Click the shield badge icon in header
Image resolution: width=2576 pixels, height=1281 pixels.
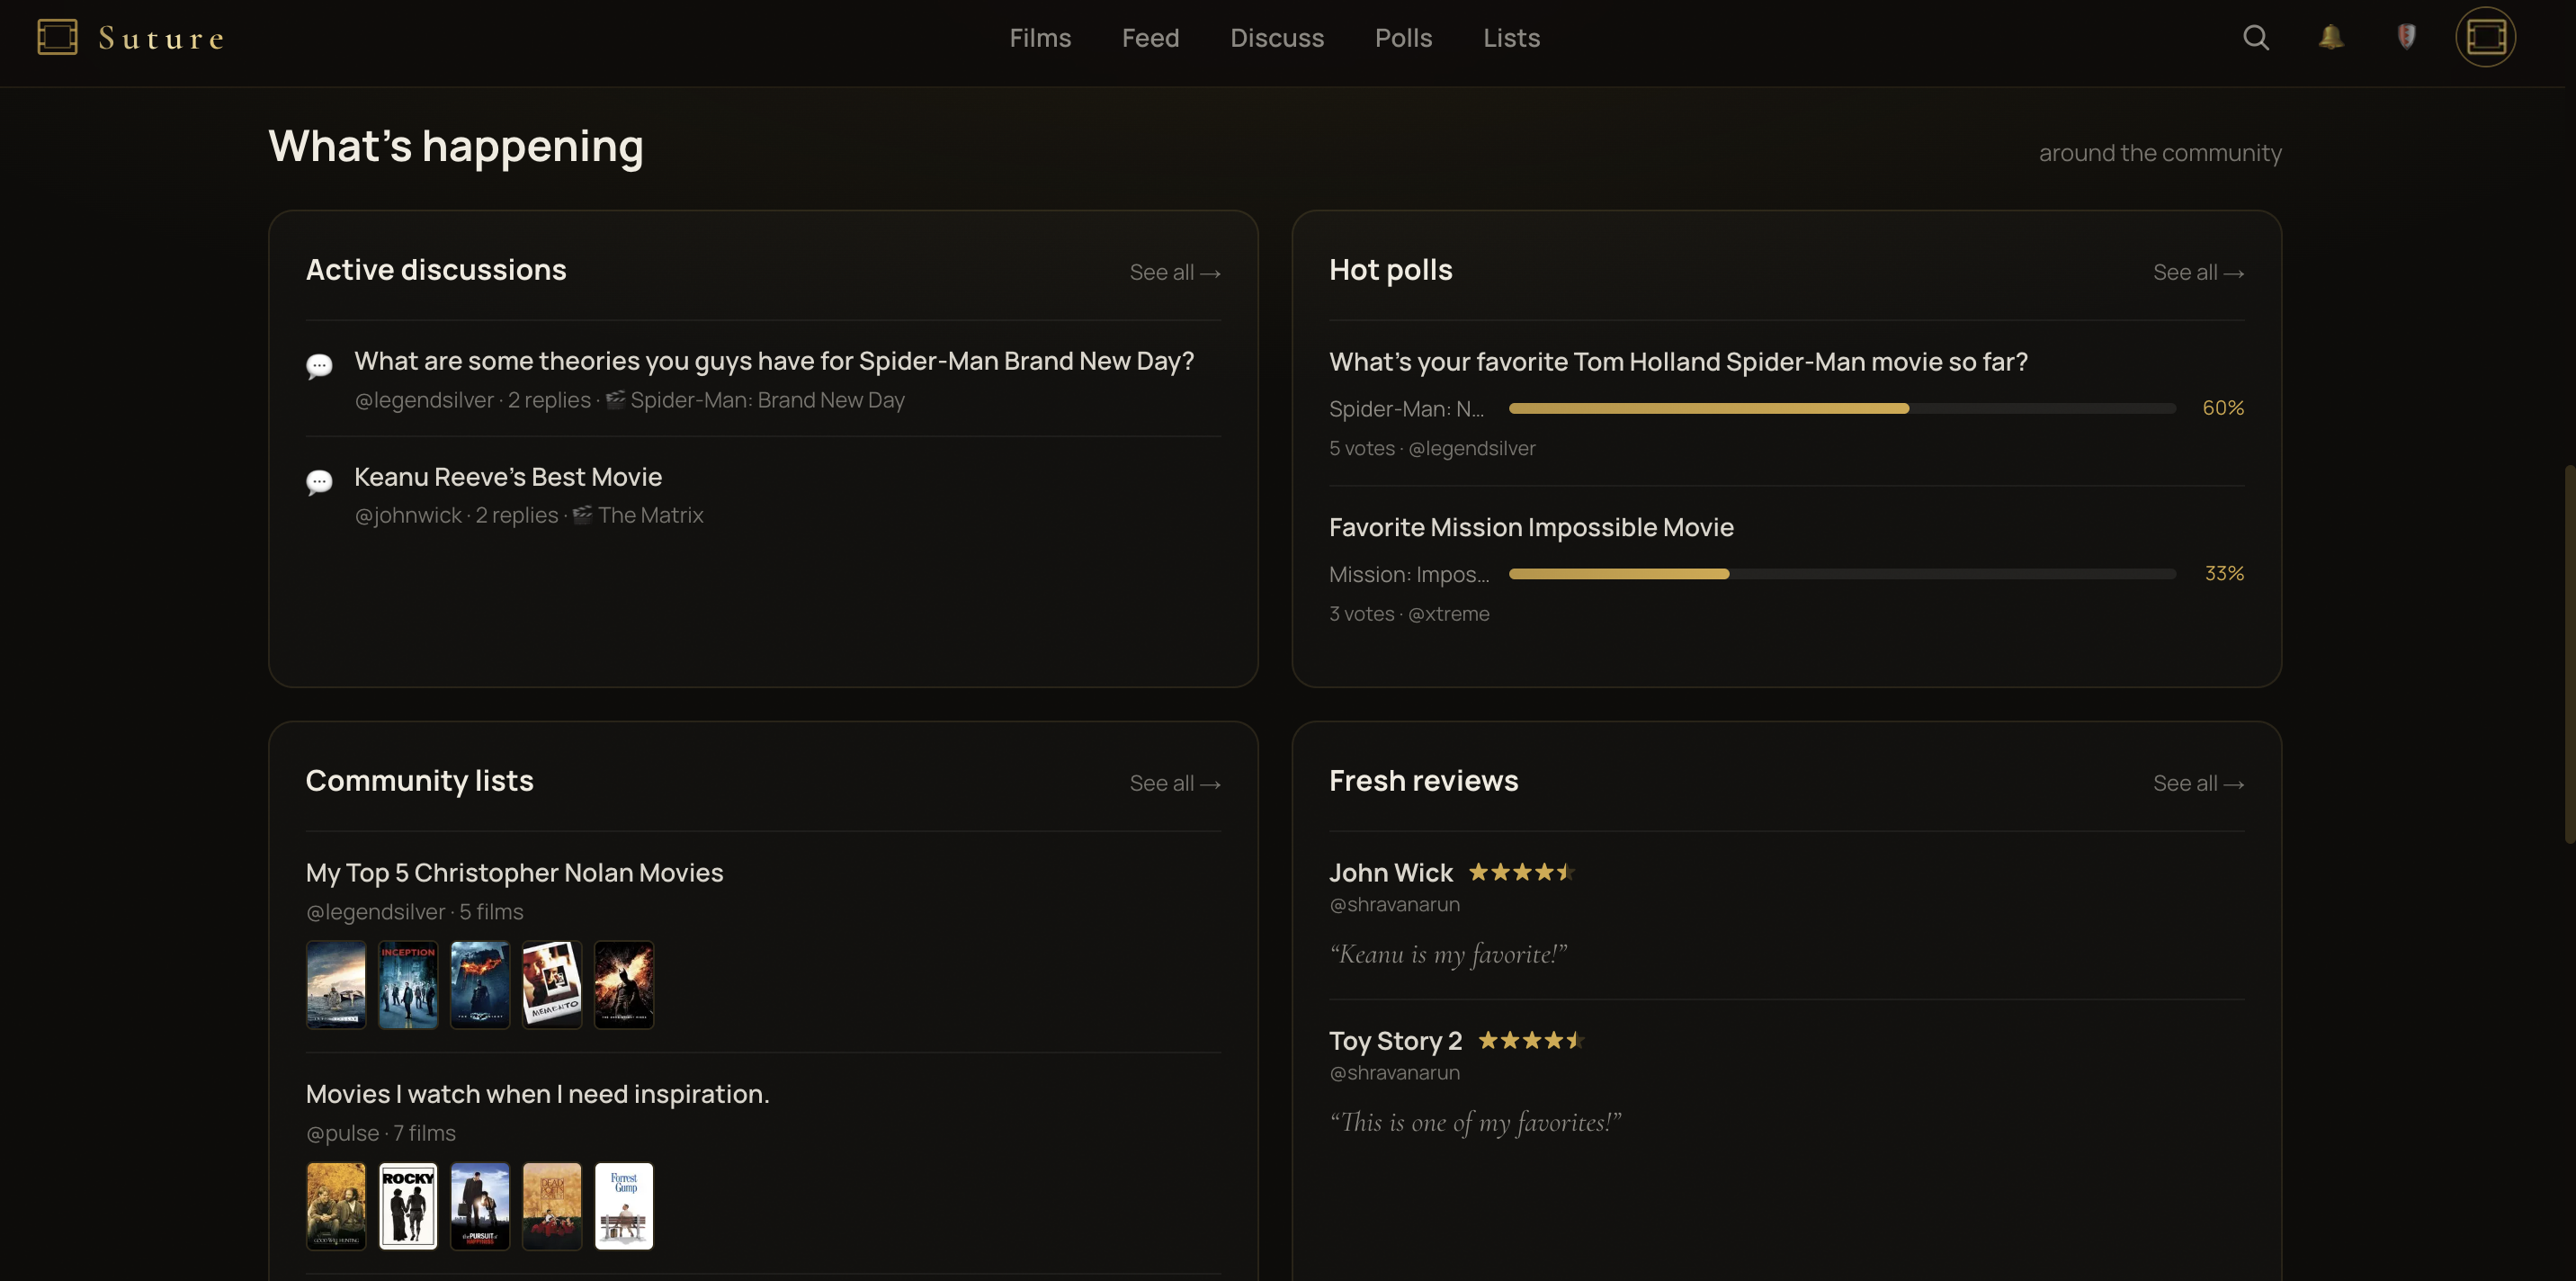[2407, 37]
